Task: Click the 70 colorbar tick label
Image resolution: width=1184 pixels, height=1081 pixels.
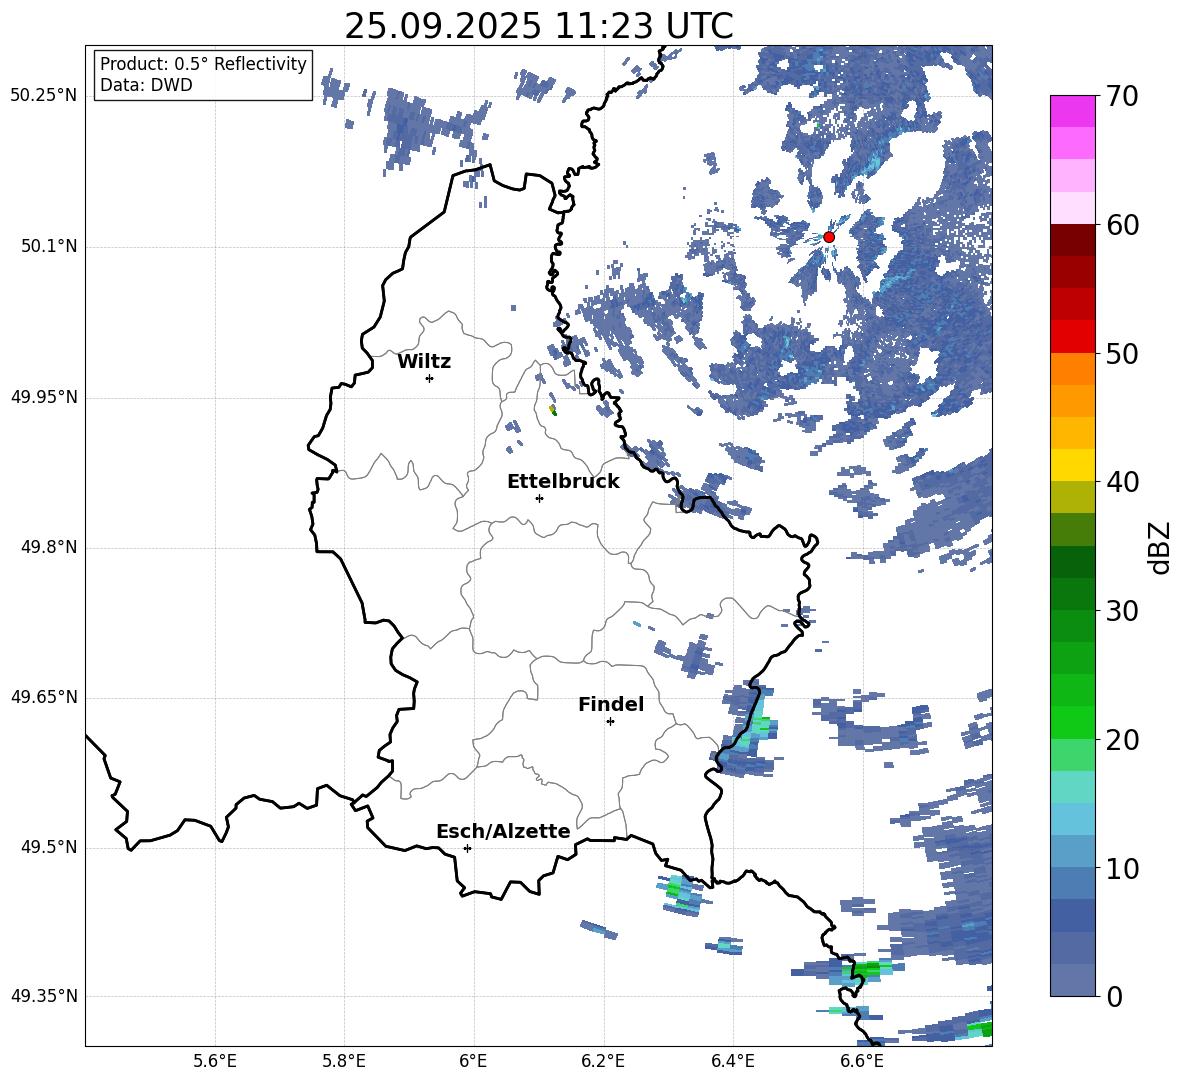Action: coord(1121,97)
